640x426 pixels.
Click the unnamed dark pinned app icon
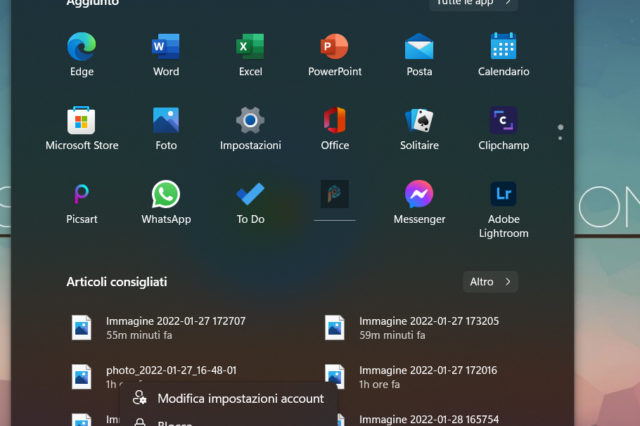(x=335, y=194)
